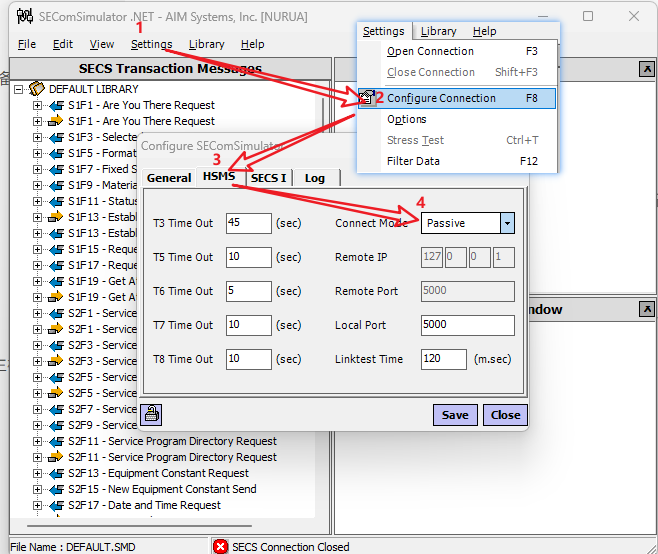Click the SEComSimulator app icon in title bar
This screenshot has height=554, width=658.
pos(25,16)
